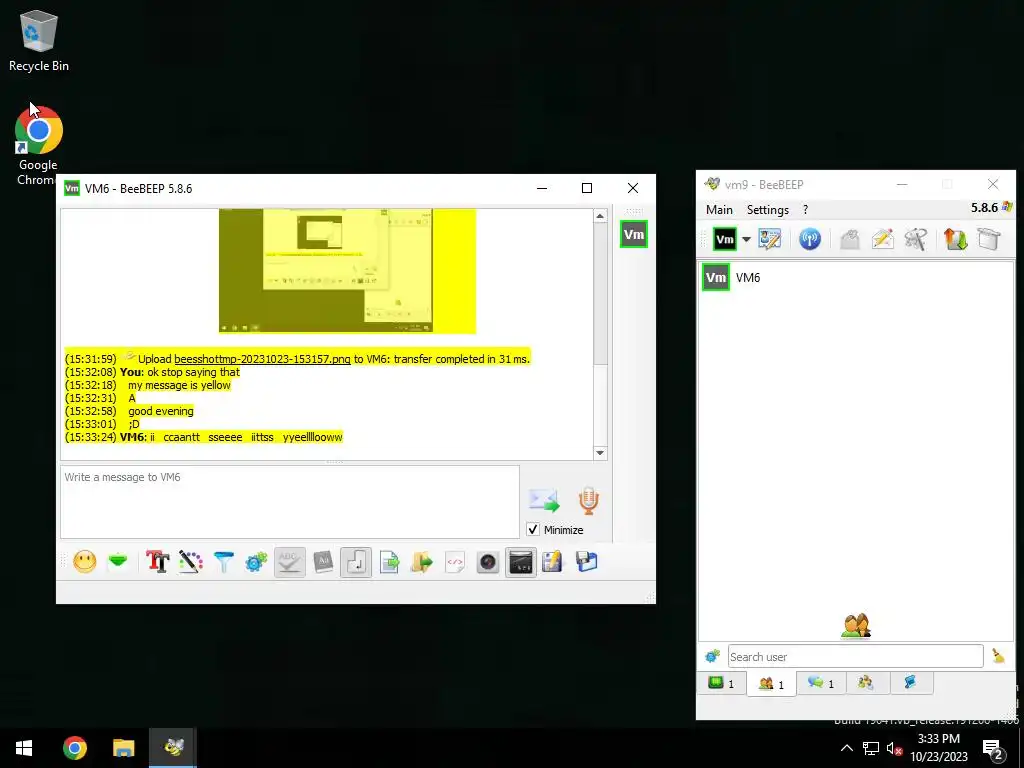Clear search with the broom icon
1024x768 pixels.
(998, 656)
